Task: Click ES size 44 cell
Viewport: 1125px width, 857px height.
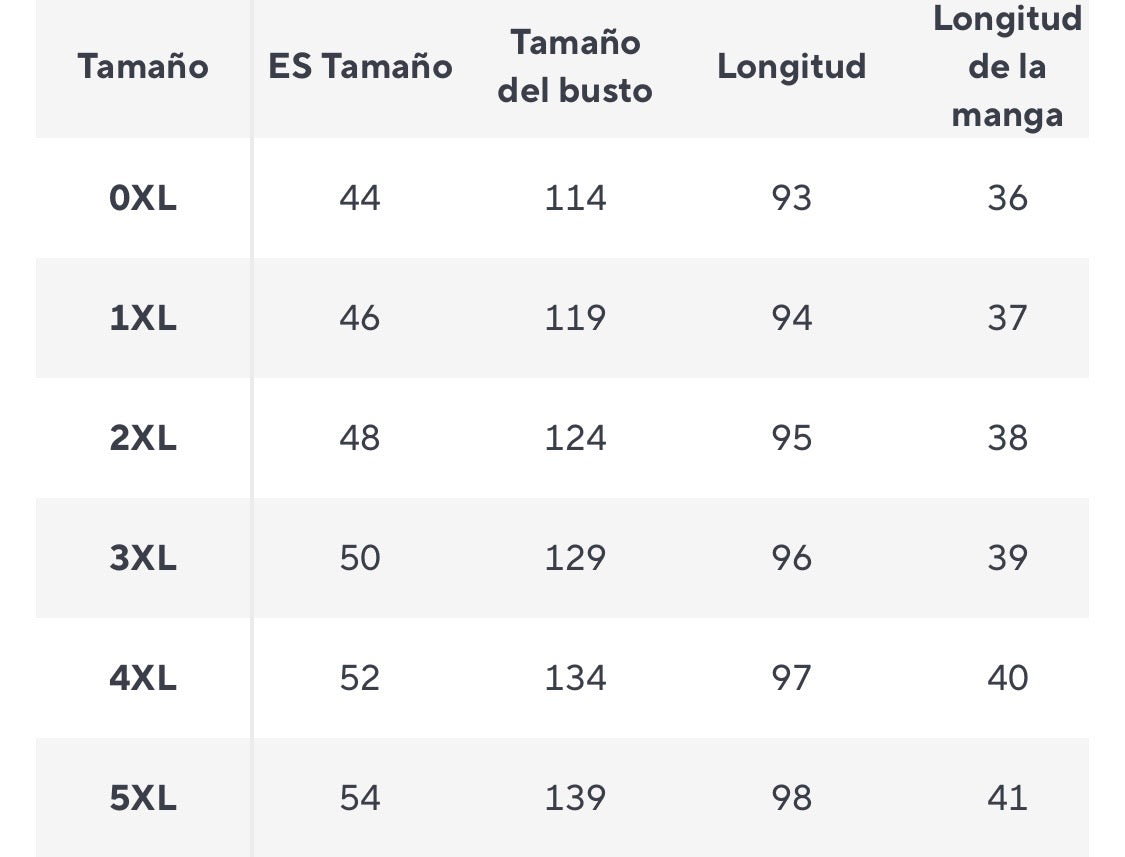Action: point(360,198)
